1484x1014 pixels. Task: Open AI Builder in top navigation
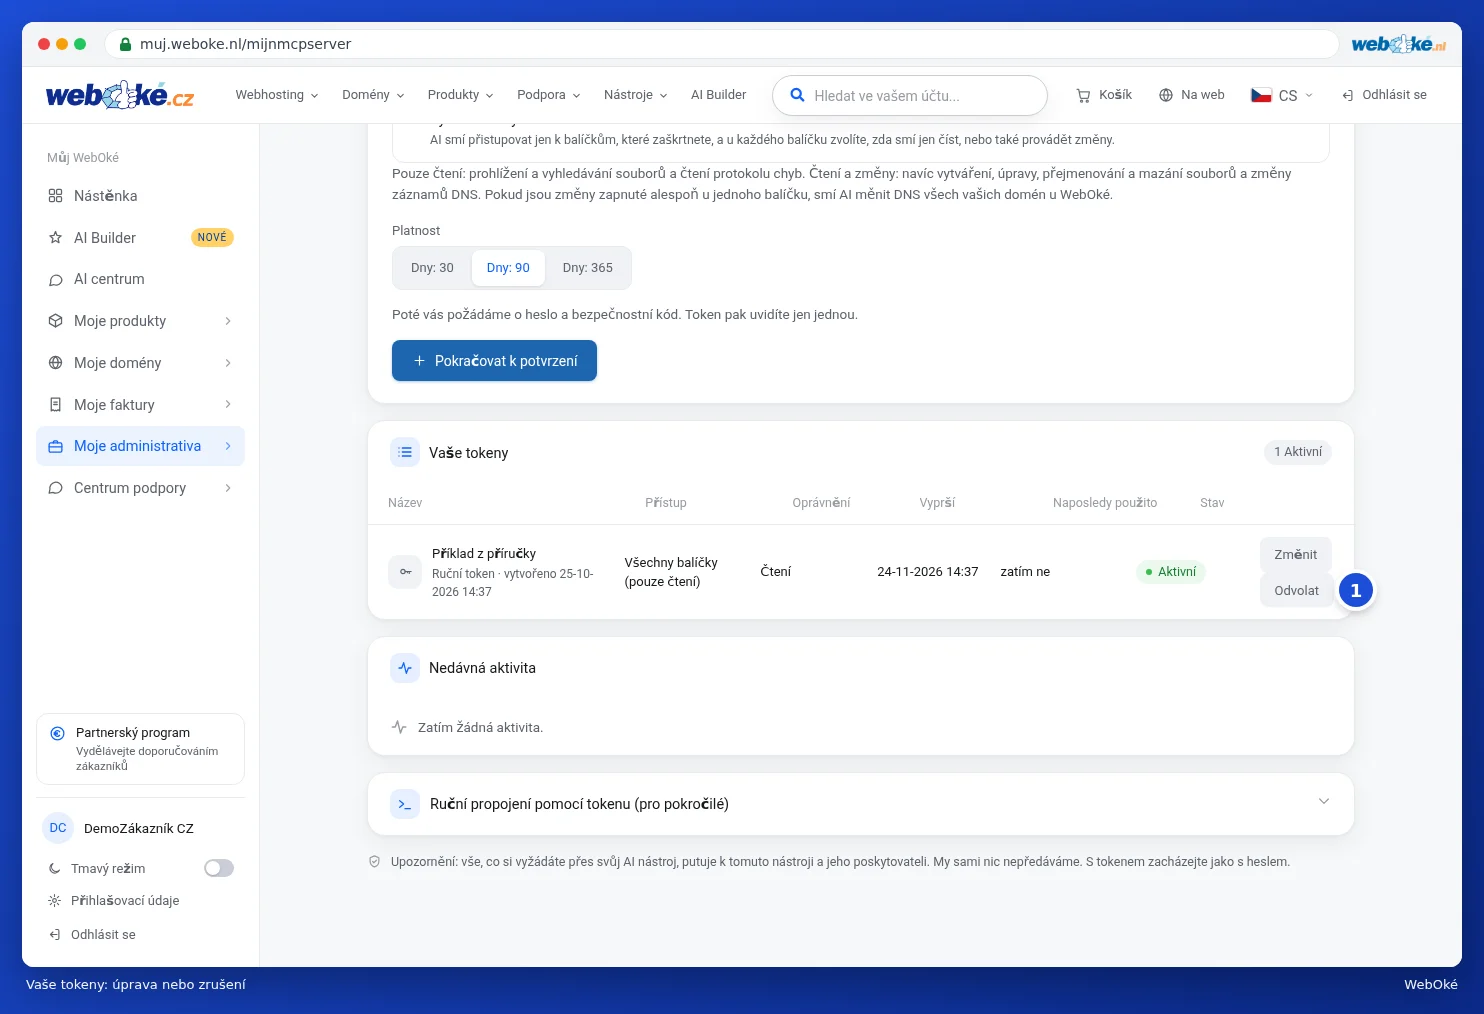click(718, 95)
